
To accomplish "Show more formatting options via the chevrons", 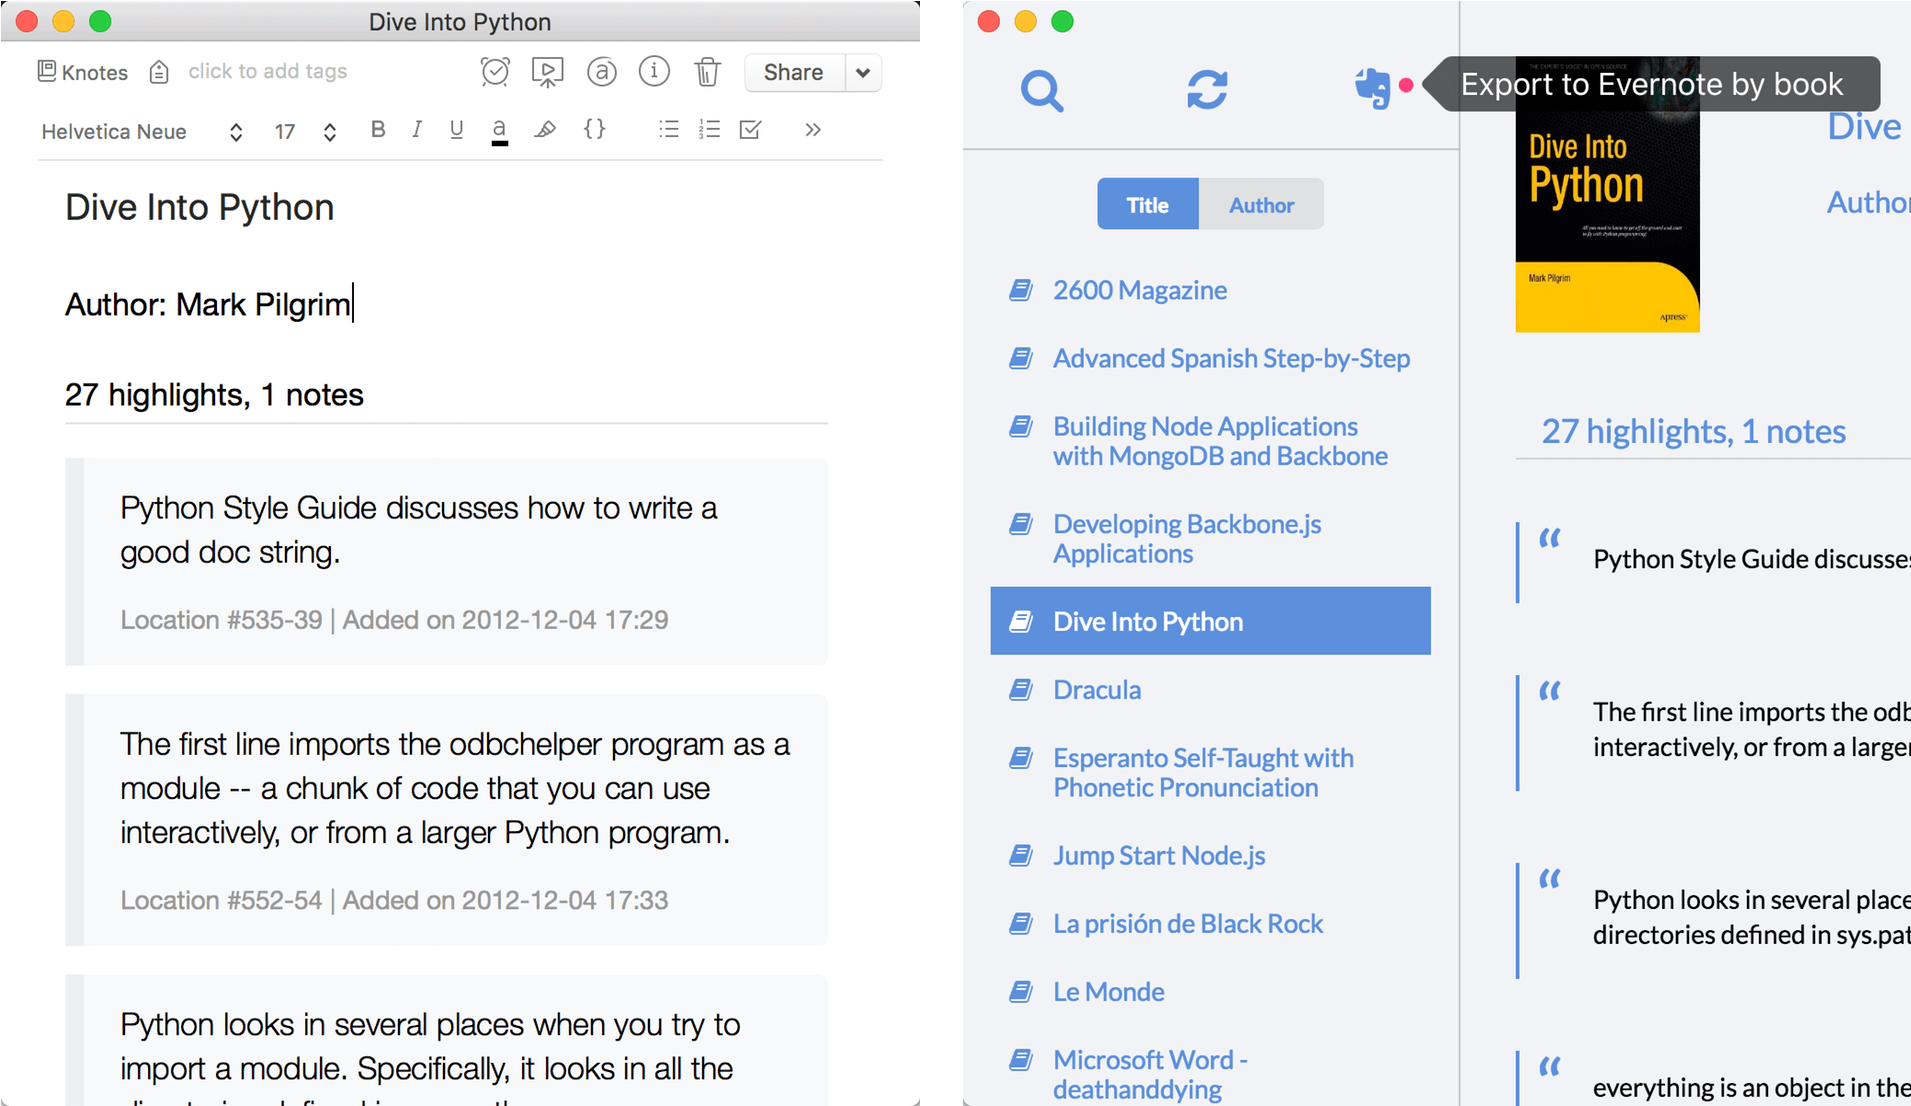I will pos(812,130).
